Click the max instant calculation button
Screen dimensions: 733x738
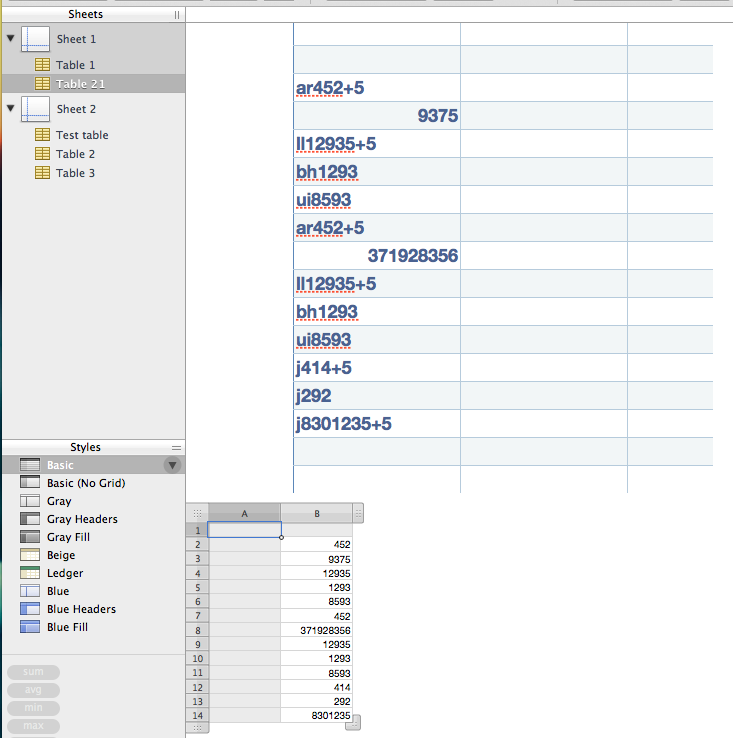(33, 726)
